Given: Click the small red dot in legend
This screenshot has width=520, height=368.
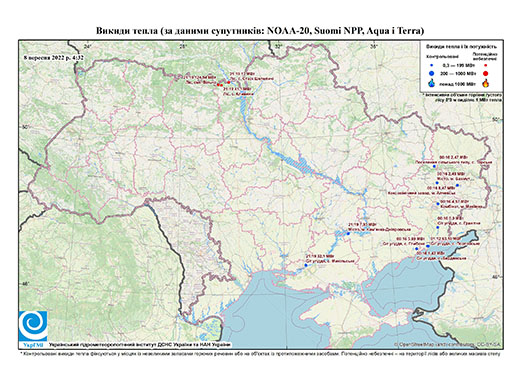Looking at the screenshot, I should [486, 65].
